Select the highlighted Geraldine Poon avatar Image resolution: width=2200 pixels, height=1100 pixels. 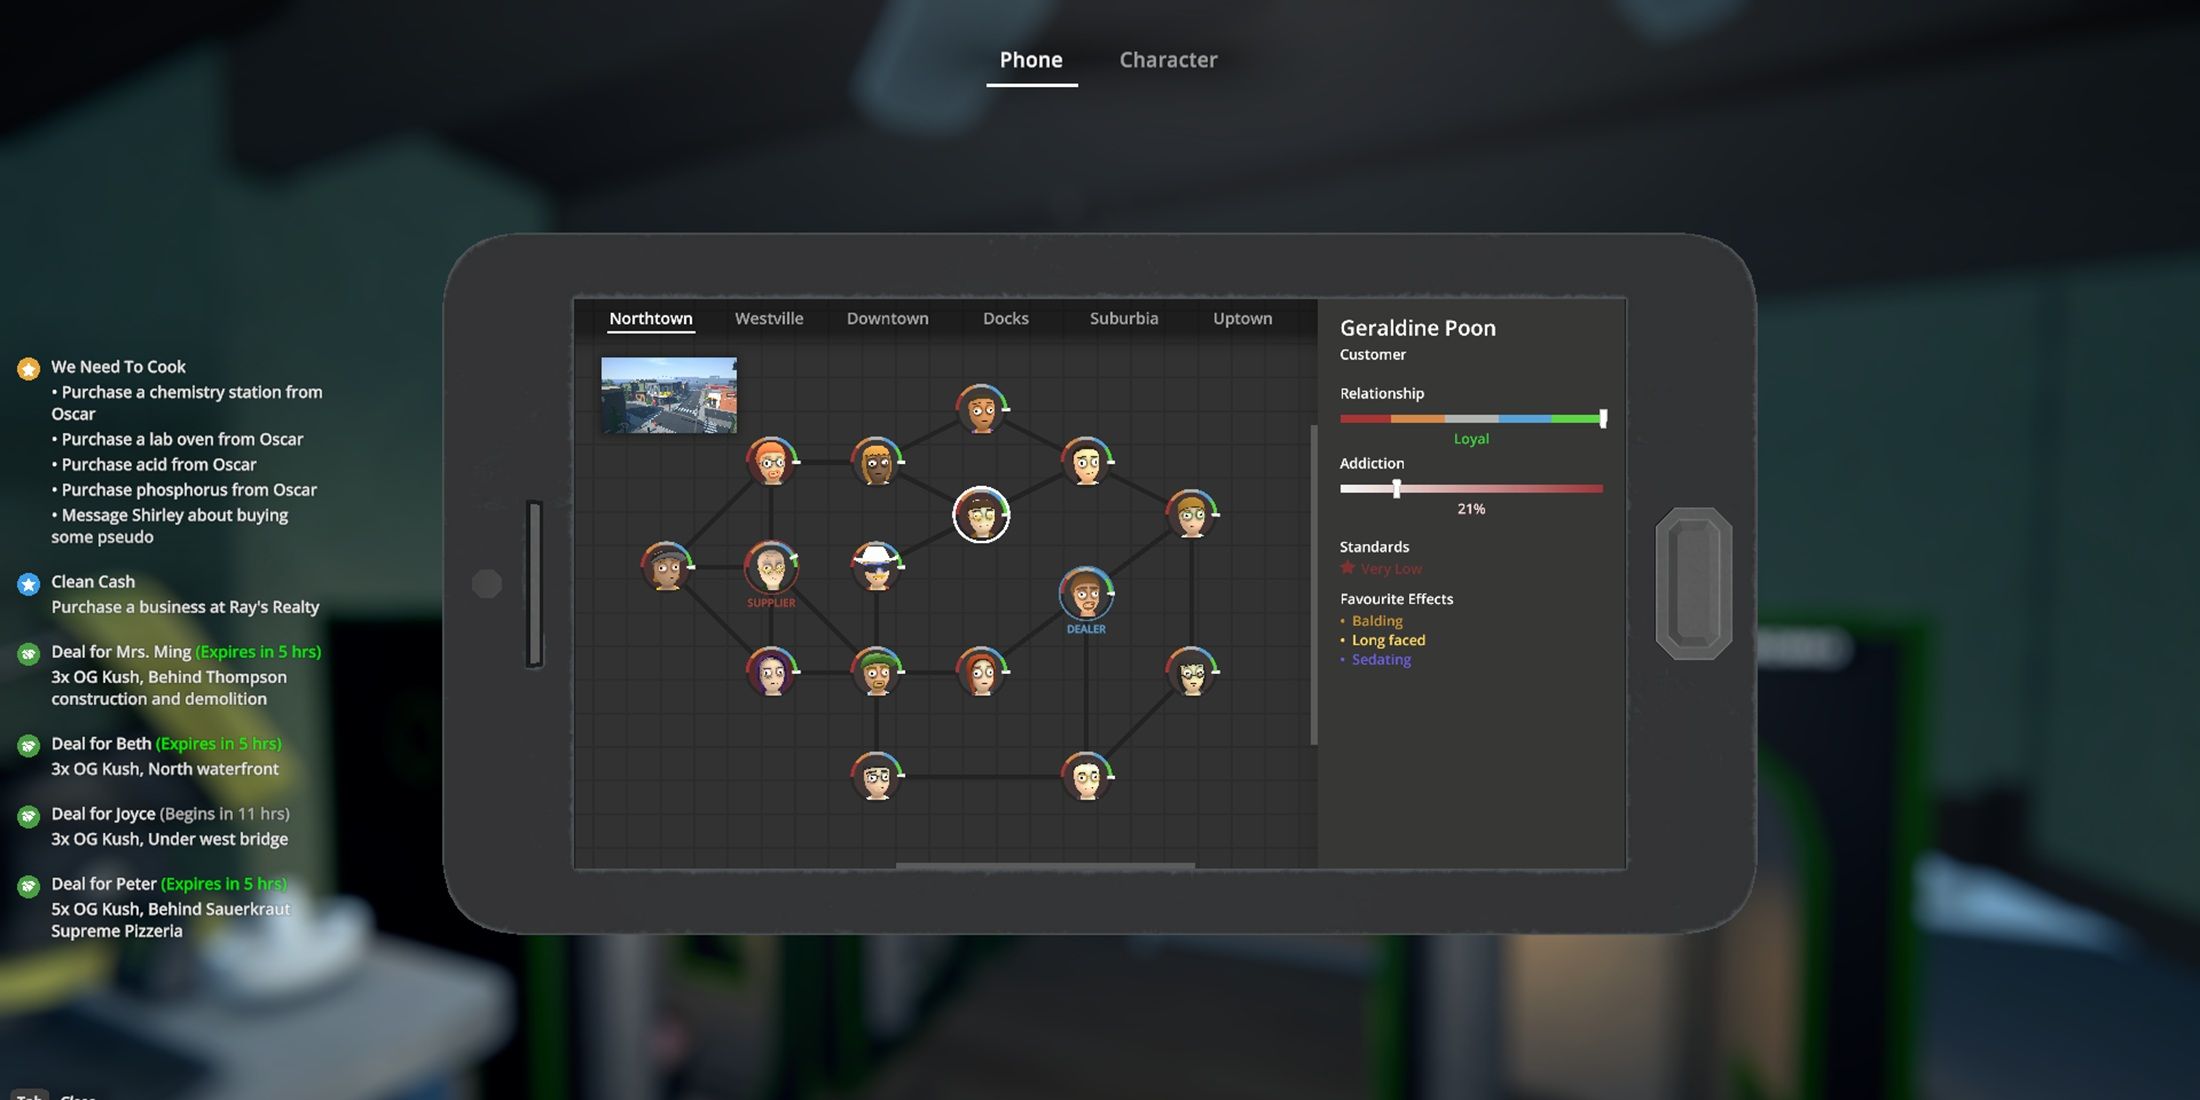(x=981, y=515)
